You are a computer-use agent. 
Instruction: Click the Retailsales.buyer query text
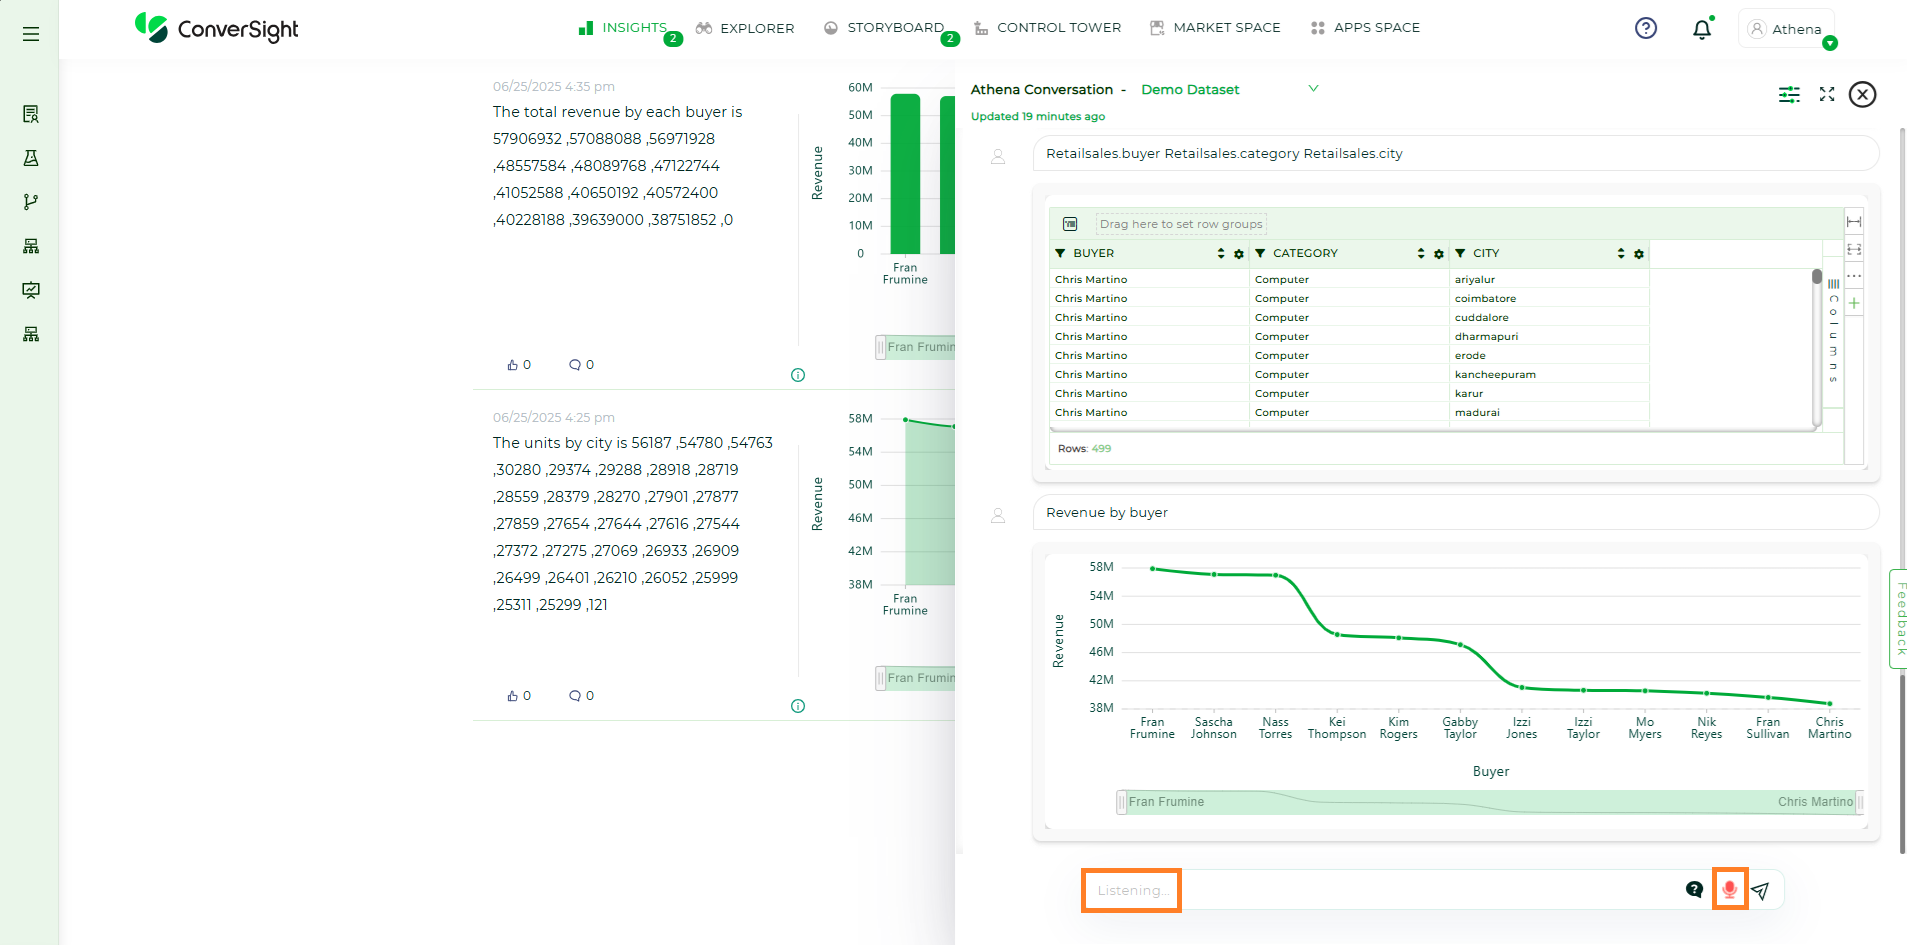tap(1103, 154)
